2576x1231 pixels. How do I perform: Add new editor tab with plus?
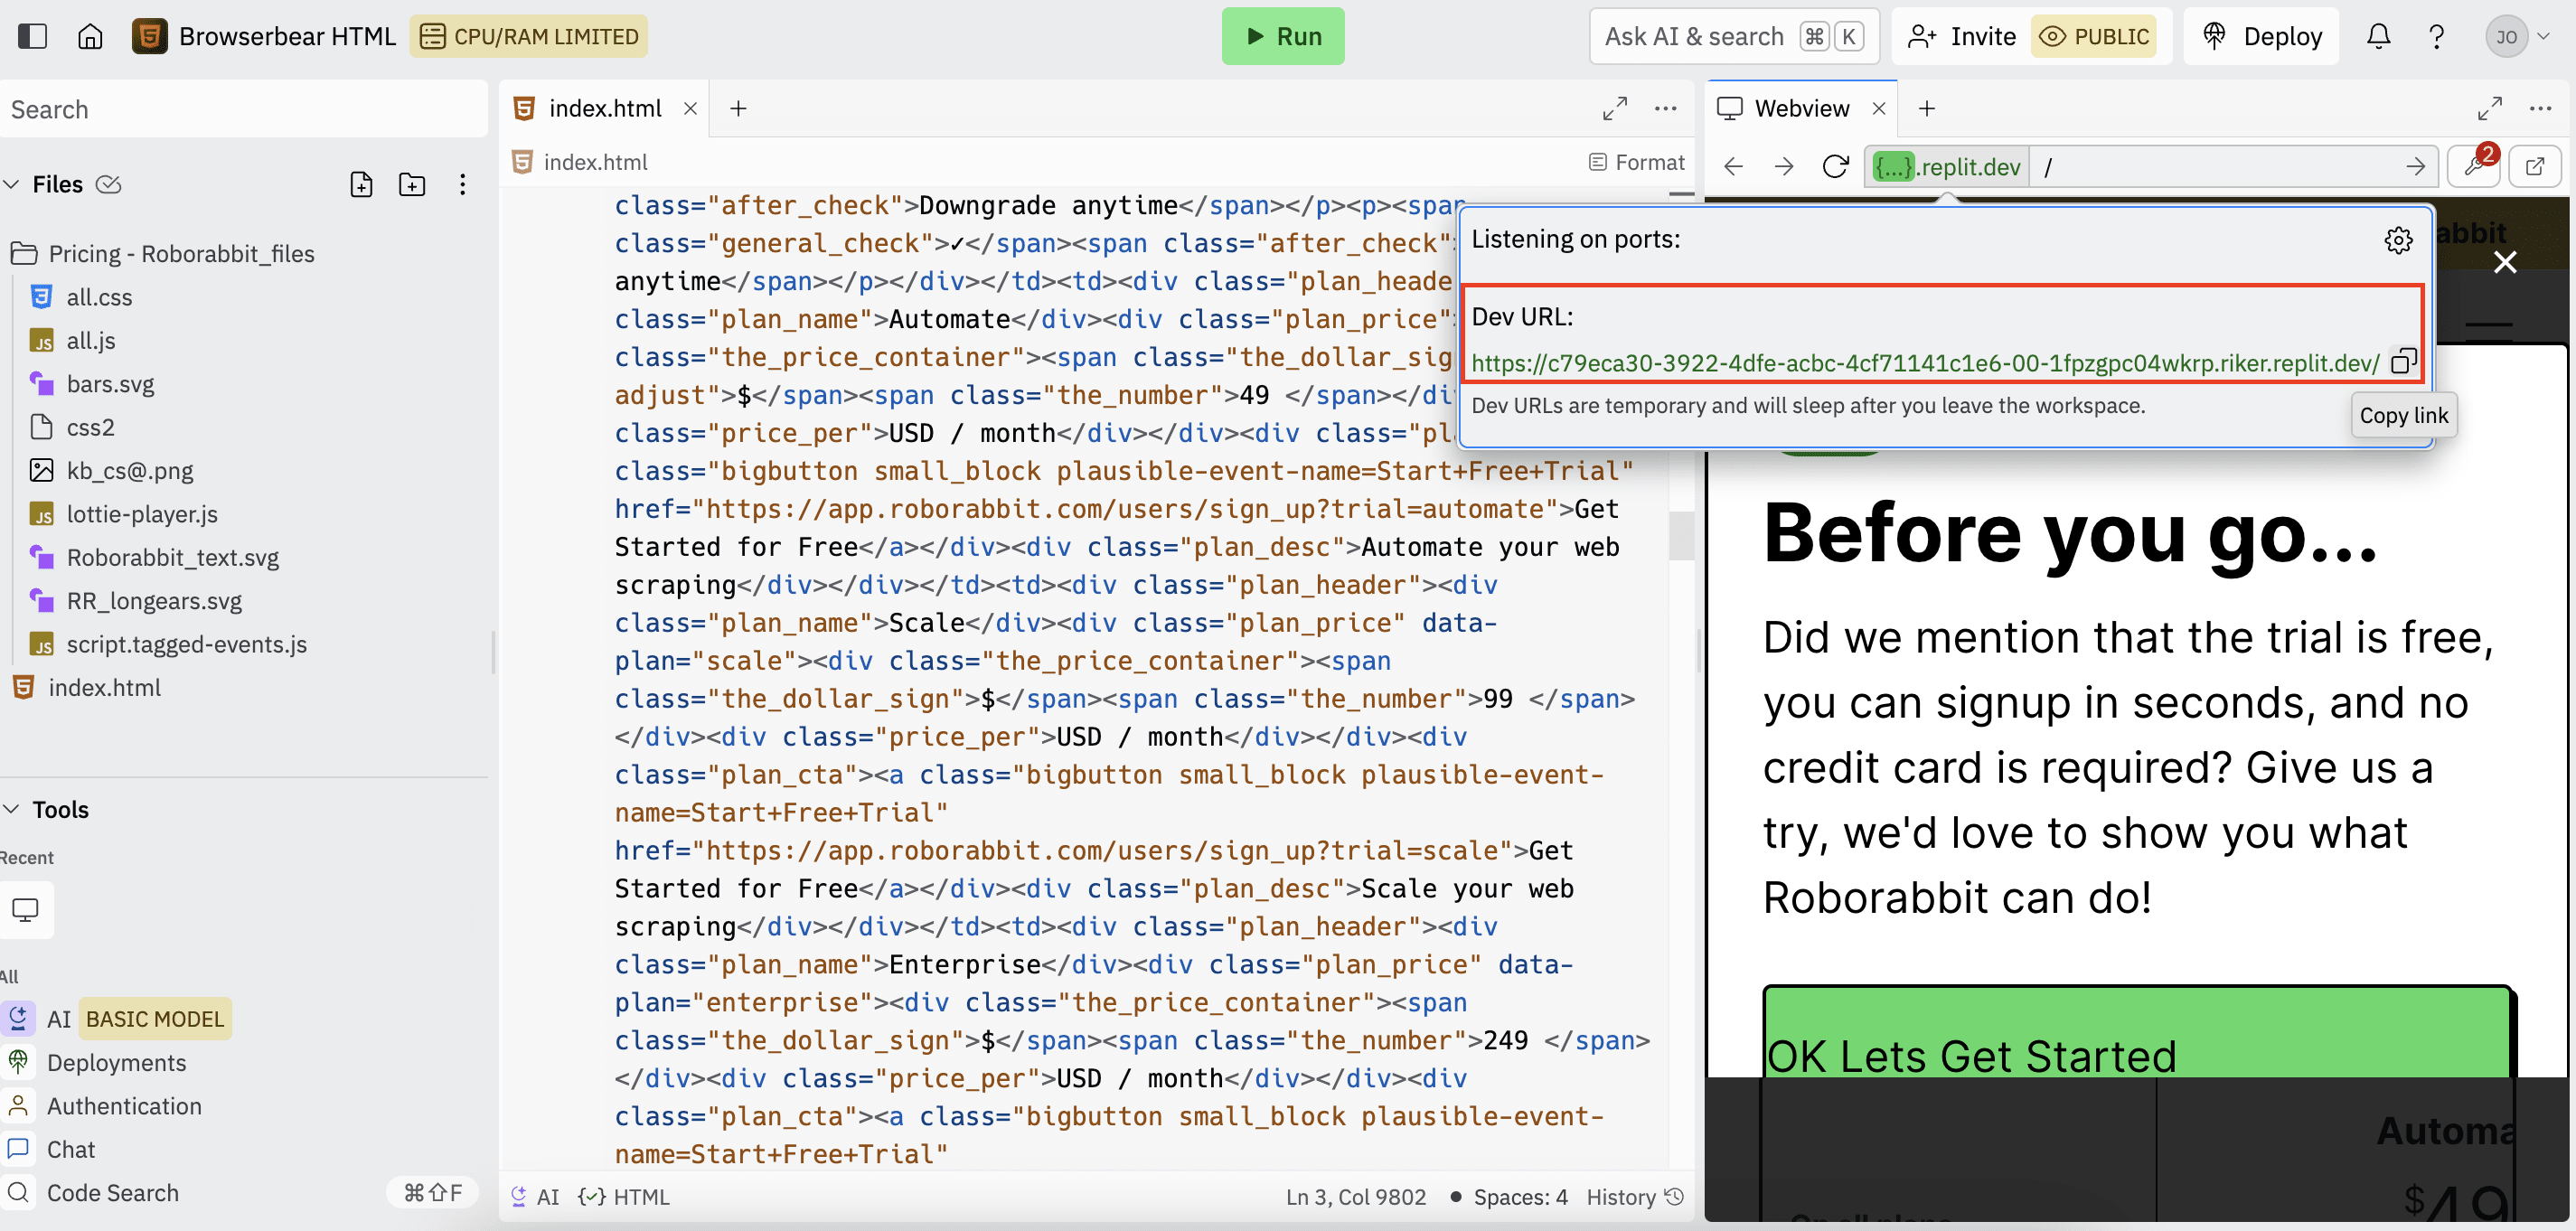click(x=738, y=108)
